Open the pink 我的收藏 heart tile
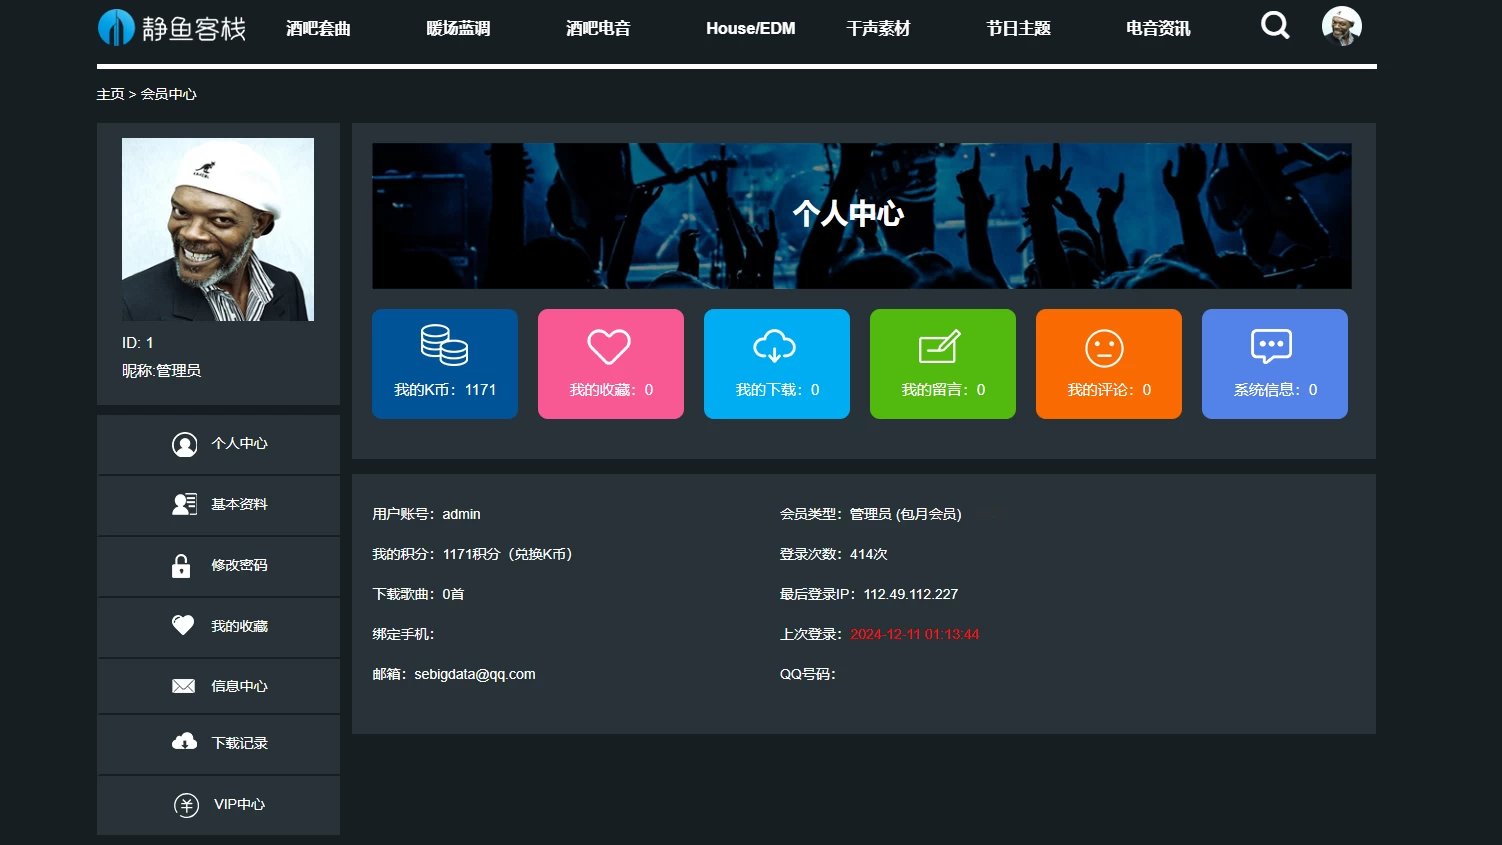This screenshot has width=1502, height=845. coord(611,364)
